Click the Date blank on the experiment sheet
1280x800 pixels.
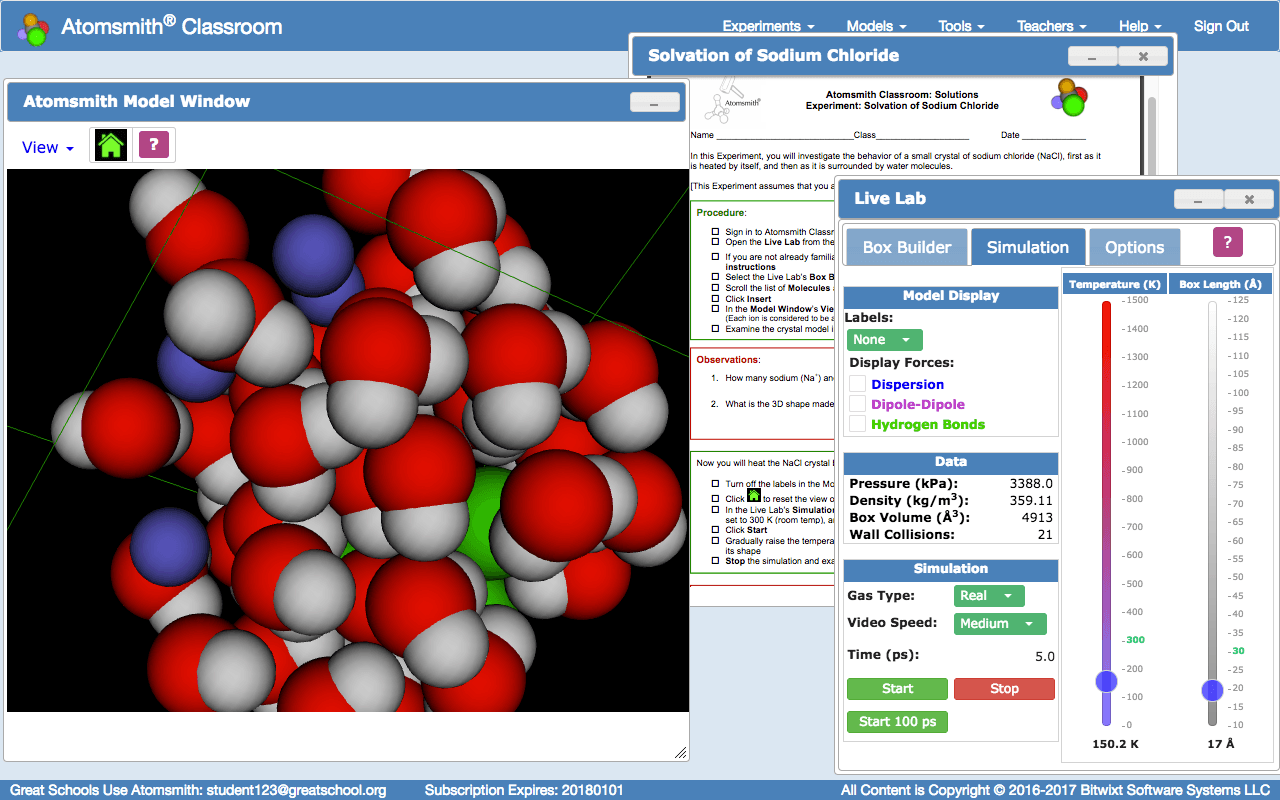pyautogui.click(x=1053, y=135)
